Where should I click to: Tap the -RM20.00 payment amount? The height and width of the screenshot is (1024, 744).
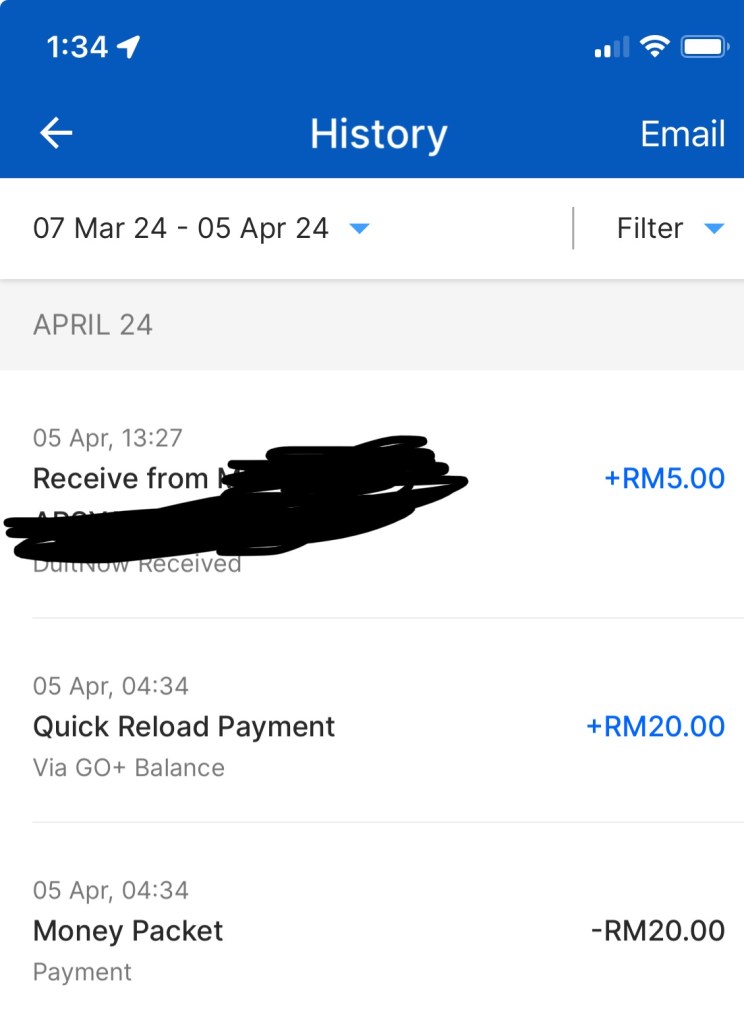click(657, 931)
